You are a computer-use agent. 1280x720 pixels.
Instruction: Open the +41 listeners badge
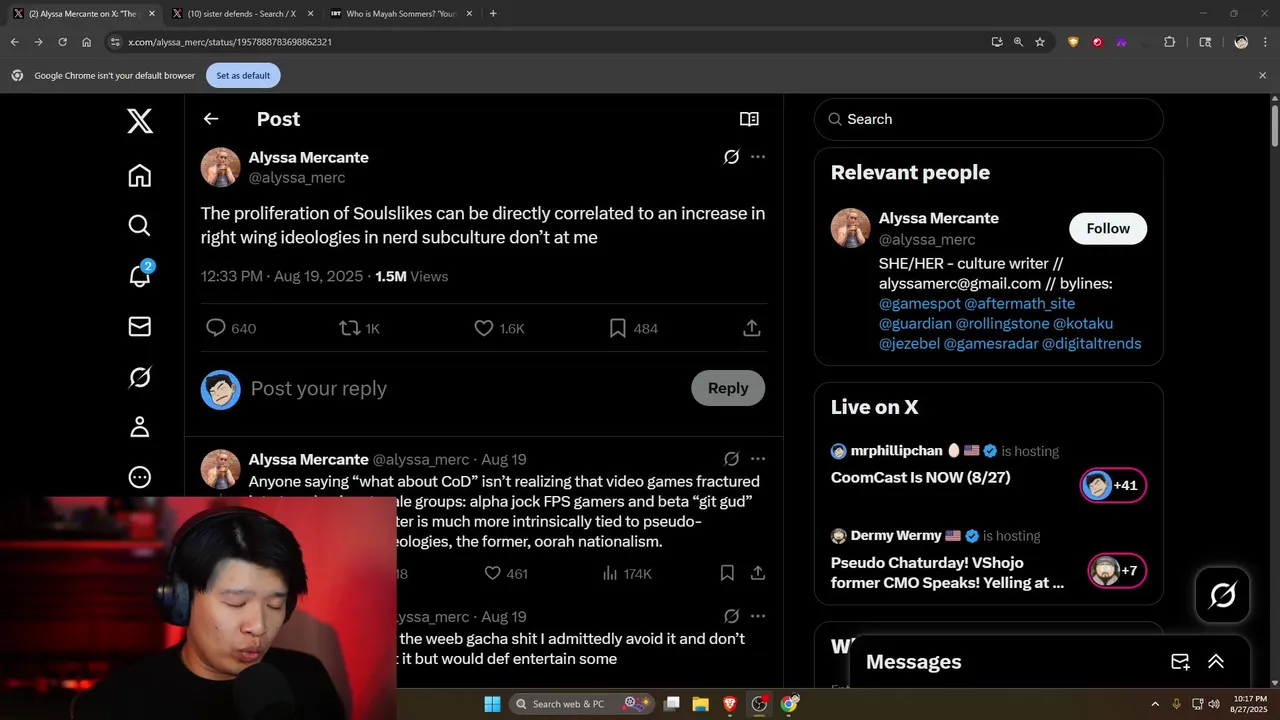coord(1113,485)
